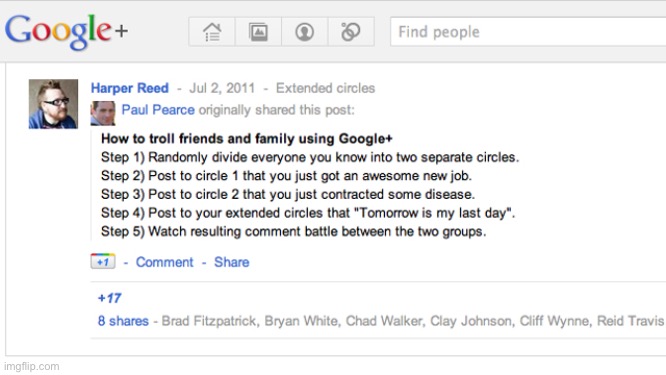Viewport: 666px width, 375px height.
Task: Click the +17 count
Action: click(110, 298)
